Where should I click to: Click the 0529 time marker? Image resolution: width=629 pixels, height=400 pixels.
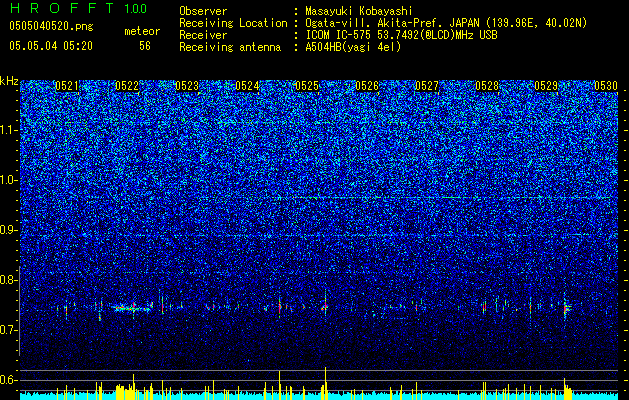(x=546, y=86)
